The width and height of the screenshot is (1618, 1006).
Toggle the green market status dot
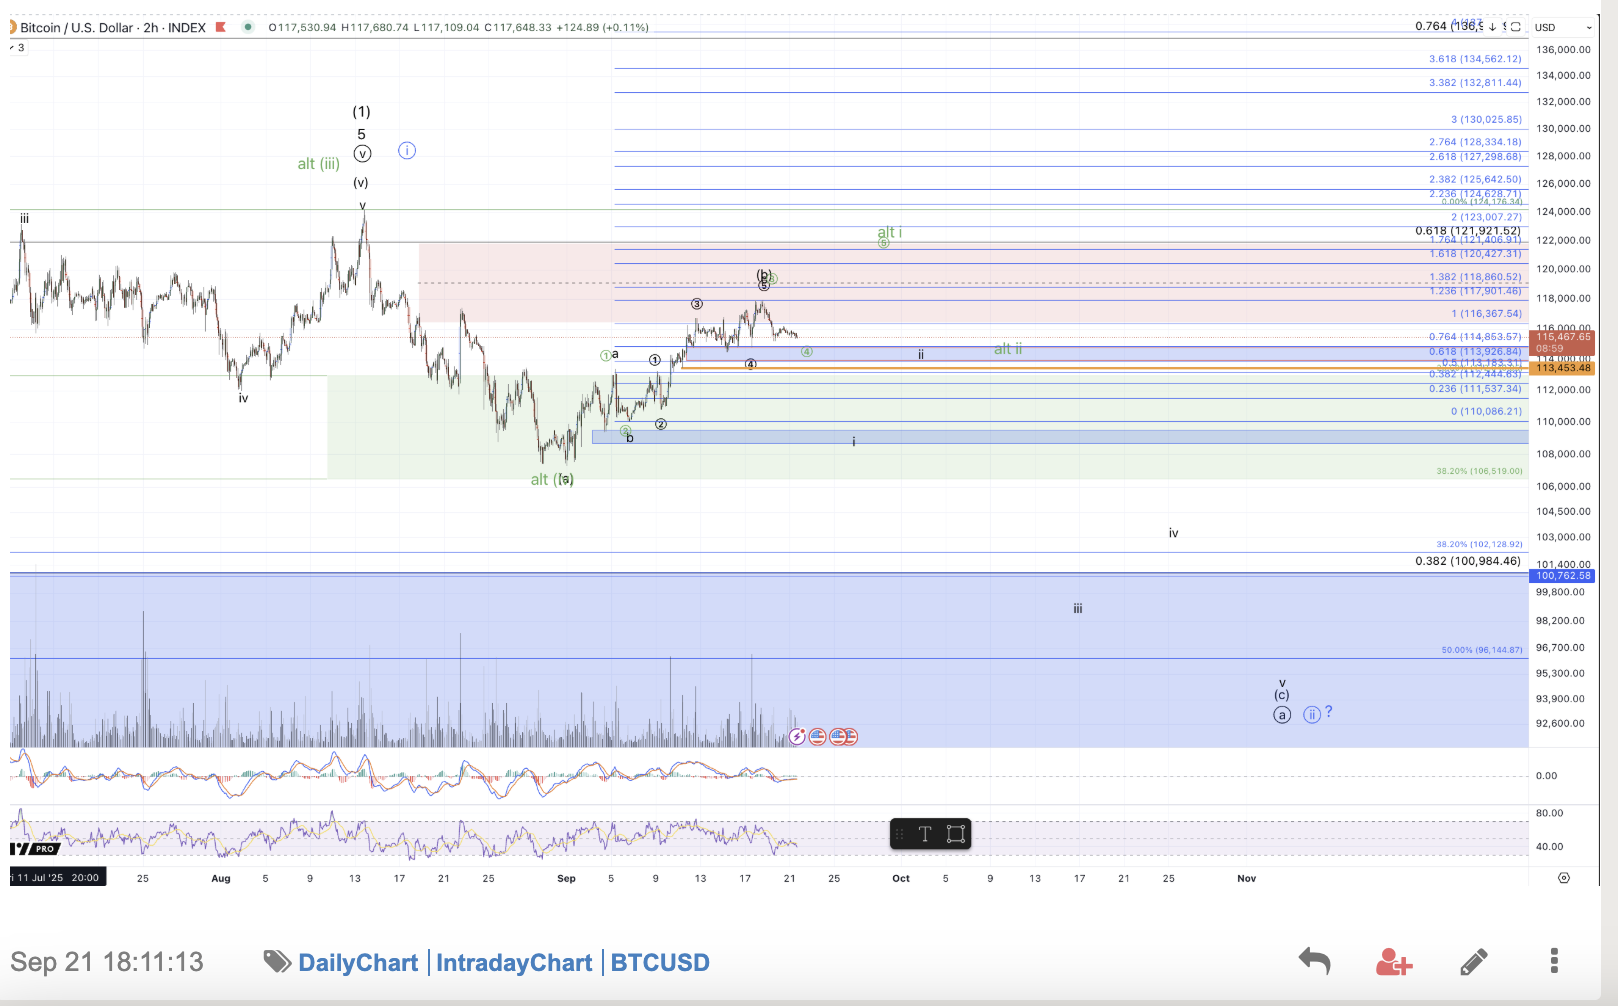[x=248, y=27]
